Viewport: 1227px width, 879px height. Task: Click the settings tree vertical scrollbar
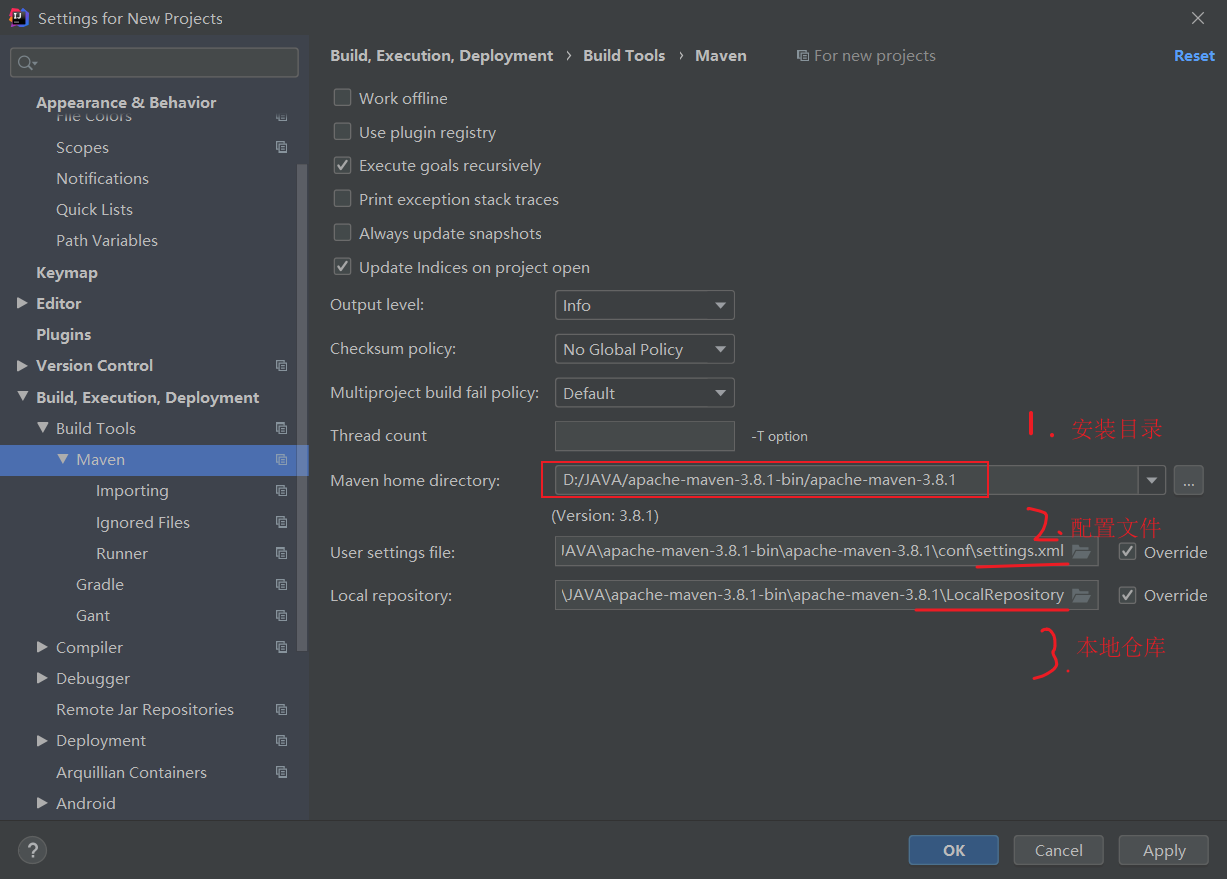303,407
